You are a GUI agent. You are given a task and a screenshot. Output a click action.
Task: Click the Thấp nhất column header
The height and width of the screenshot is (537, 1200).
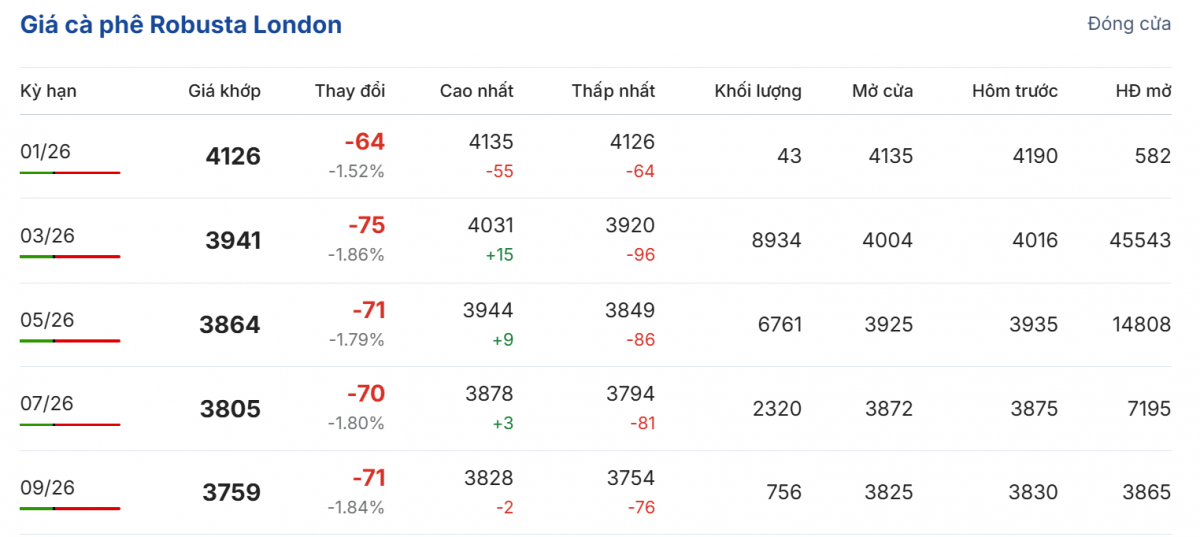click(613, 91)
